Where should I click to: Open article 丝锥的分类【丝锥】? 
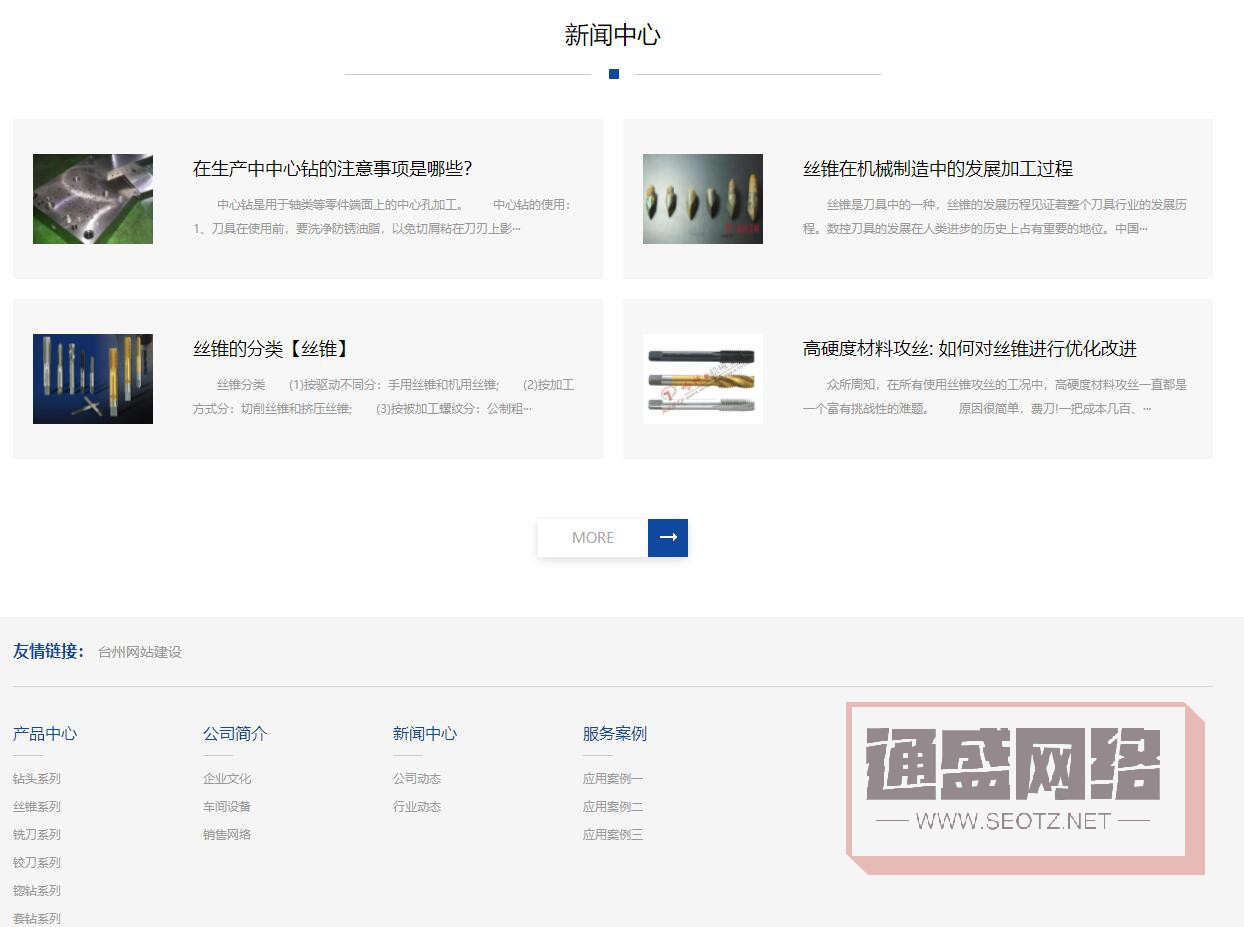271,349
